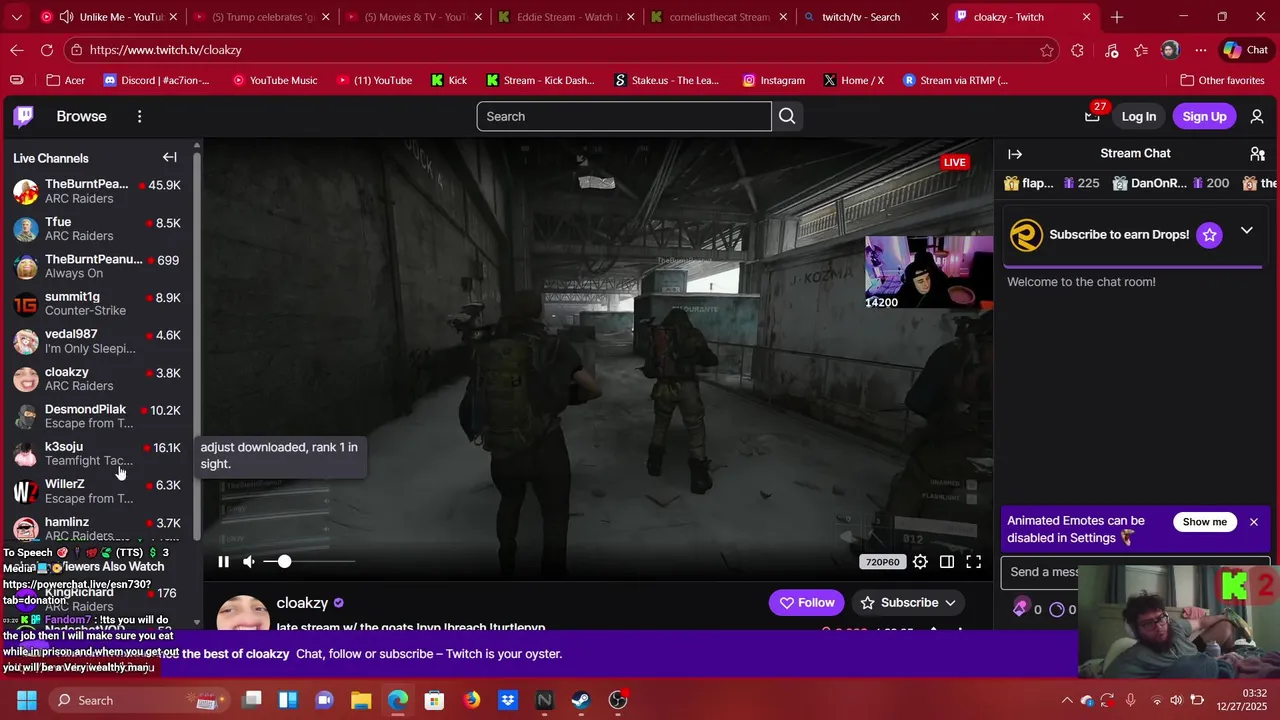The image size is (1280, 720).
Task: Pause the stream video
Action: point(223,562)
